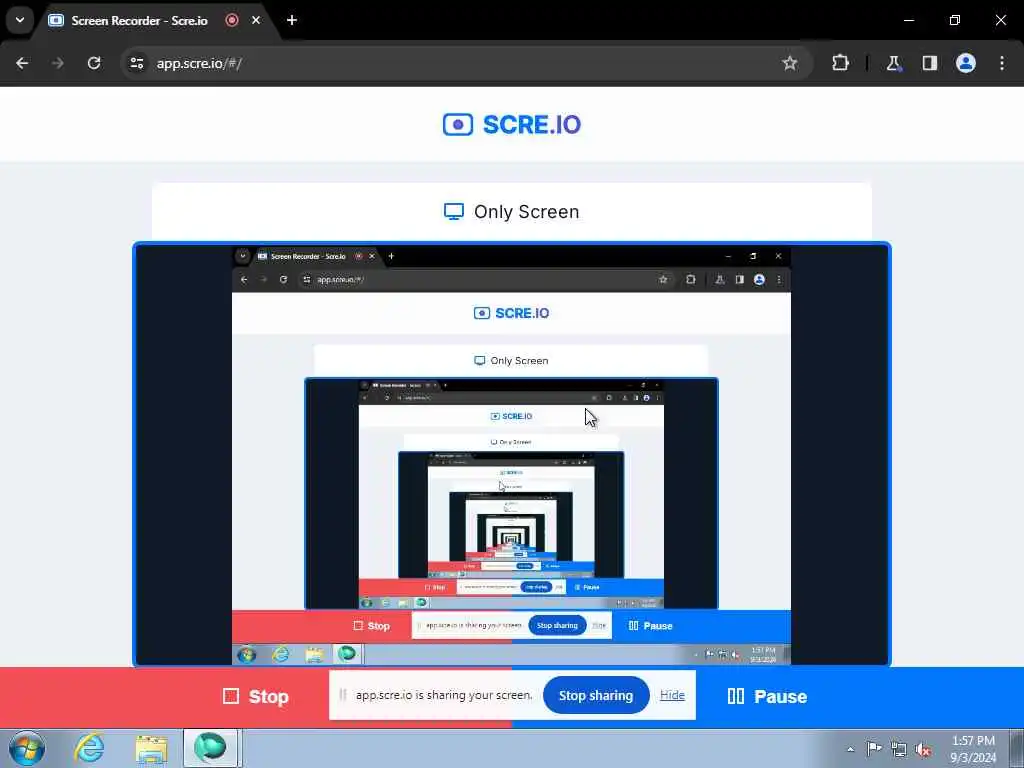Reload the app.scre.io page

pos(94,63)
